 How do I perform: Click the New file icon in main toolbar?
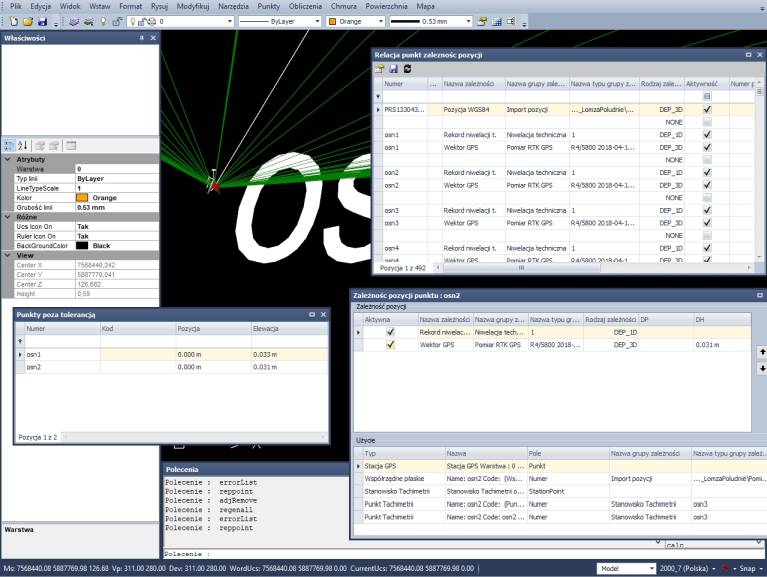pos(13,20)
